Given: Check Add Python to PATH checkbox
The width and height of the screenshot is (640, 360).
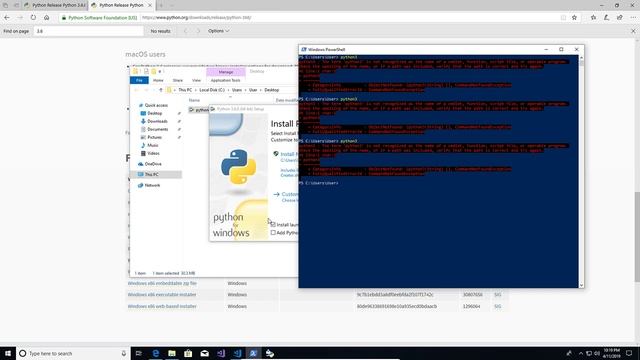Looking at the screenshot, I should click(273, 233).
